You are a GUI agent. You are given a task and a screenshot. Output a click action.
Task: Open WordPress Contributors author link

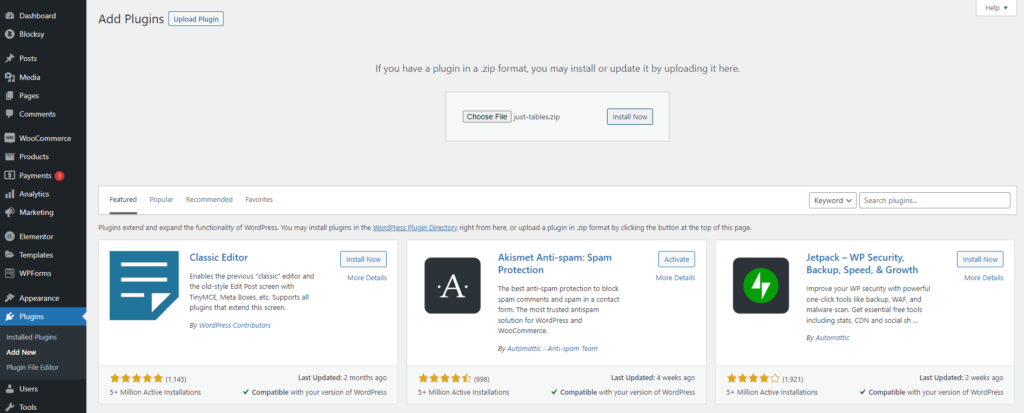coord(234,325)
